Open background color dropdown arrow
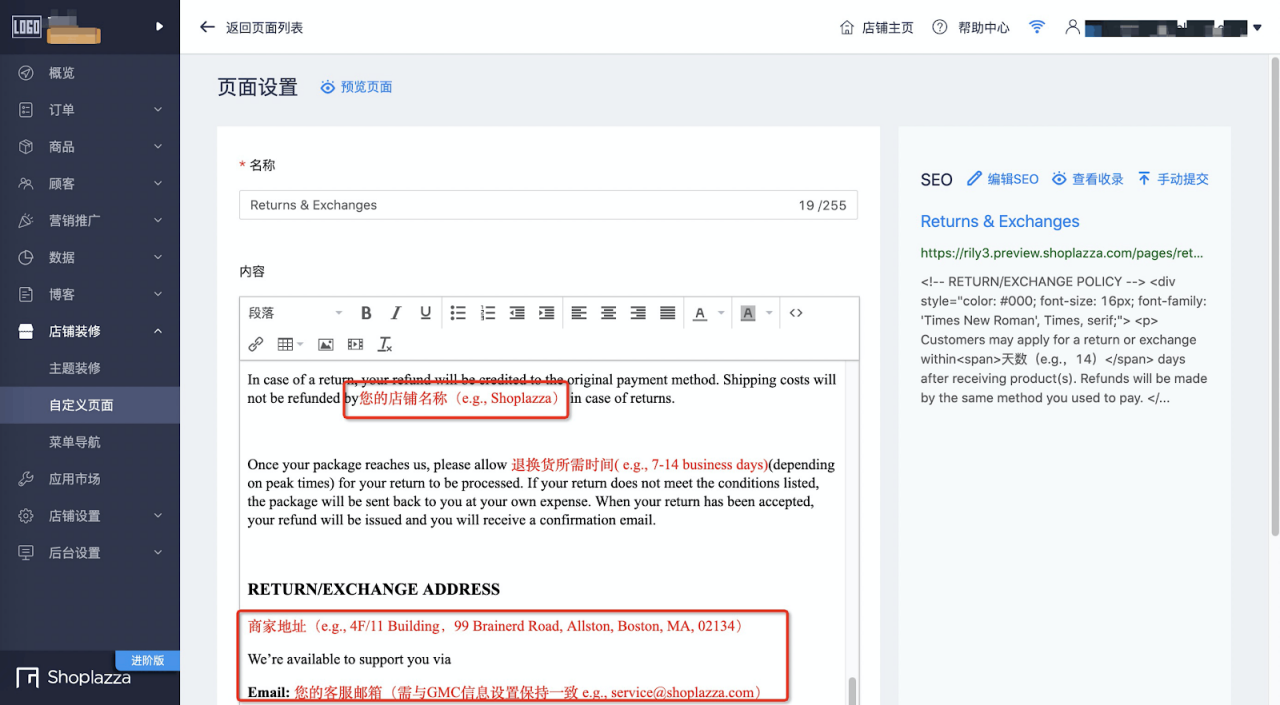 point(769,313)
